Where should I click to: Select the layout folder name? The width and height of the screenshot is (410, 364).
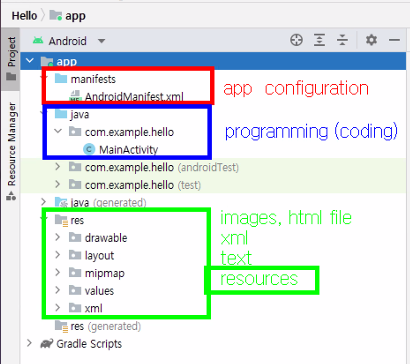[x=99, y=256]
